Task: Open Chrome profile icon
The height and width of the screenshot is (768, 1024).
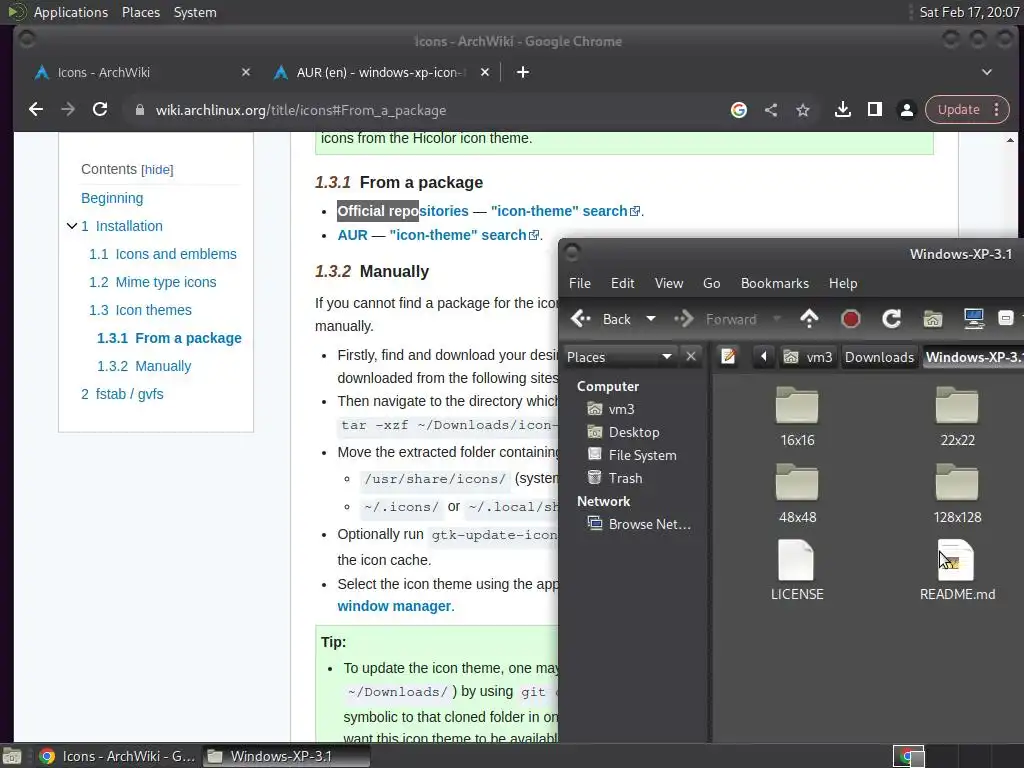Action: tap(906, 110)
